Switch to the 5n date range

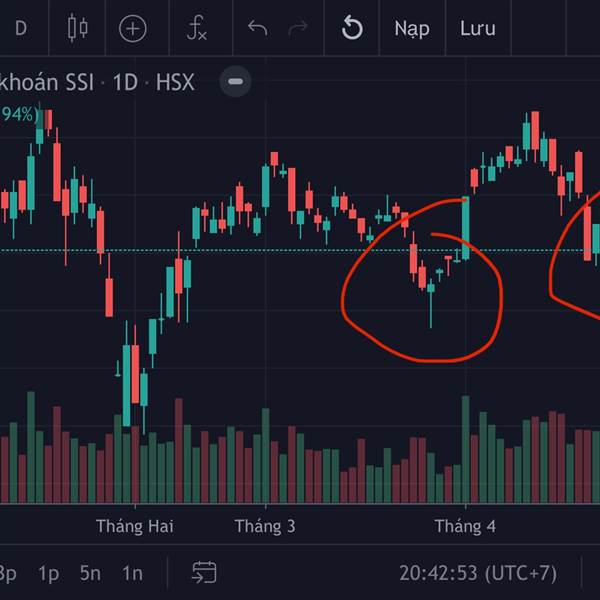pos(90,573)
